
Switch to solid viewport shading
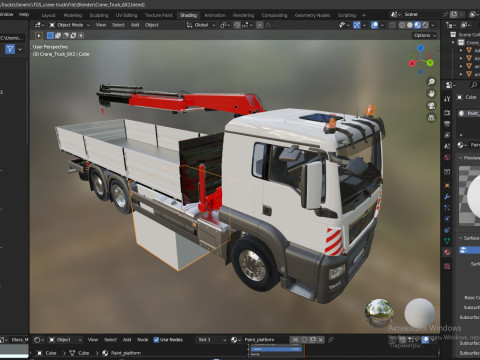point(410,25)
